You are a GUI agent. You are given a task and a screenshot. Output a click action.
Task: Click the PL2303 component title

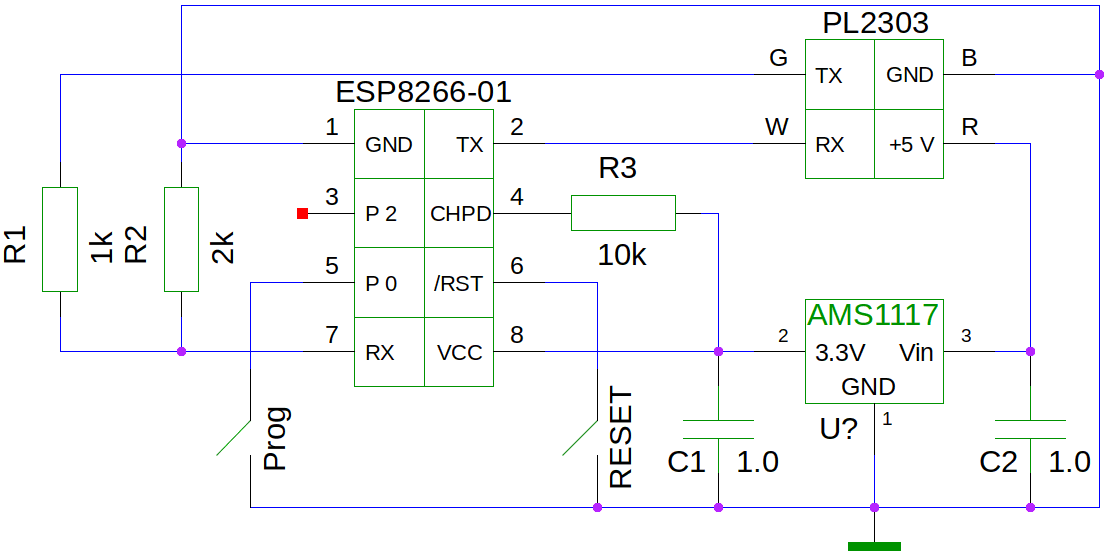click(875, 23)
